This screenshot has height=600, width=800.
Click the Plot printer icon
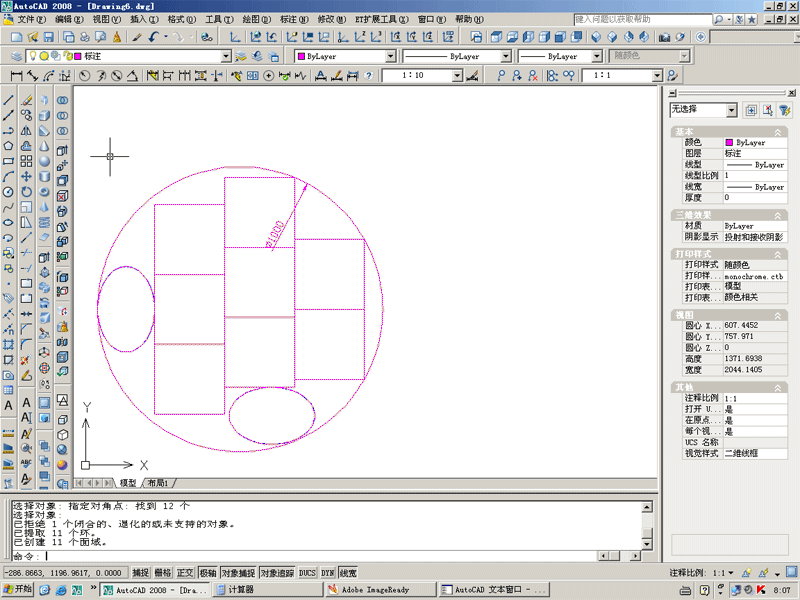point(85,37)
